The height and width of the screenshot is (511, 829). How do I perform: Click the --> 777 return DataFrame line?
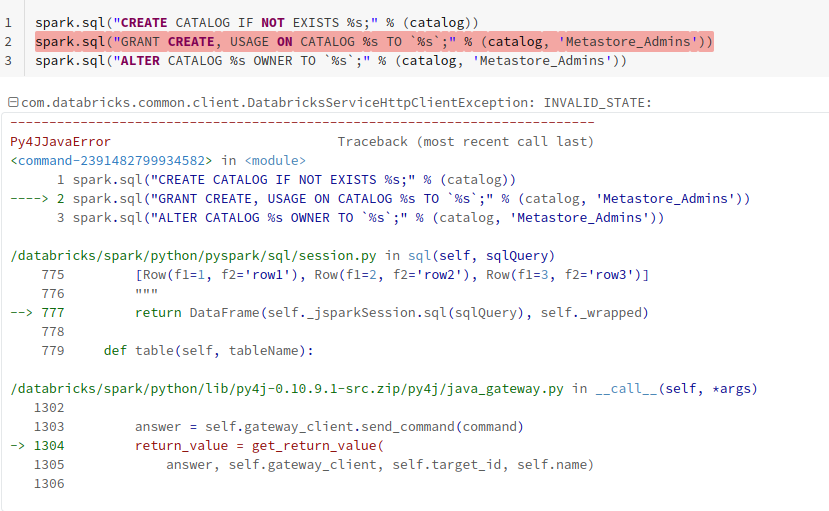tap(390, 313)
